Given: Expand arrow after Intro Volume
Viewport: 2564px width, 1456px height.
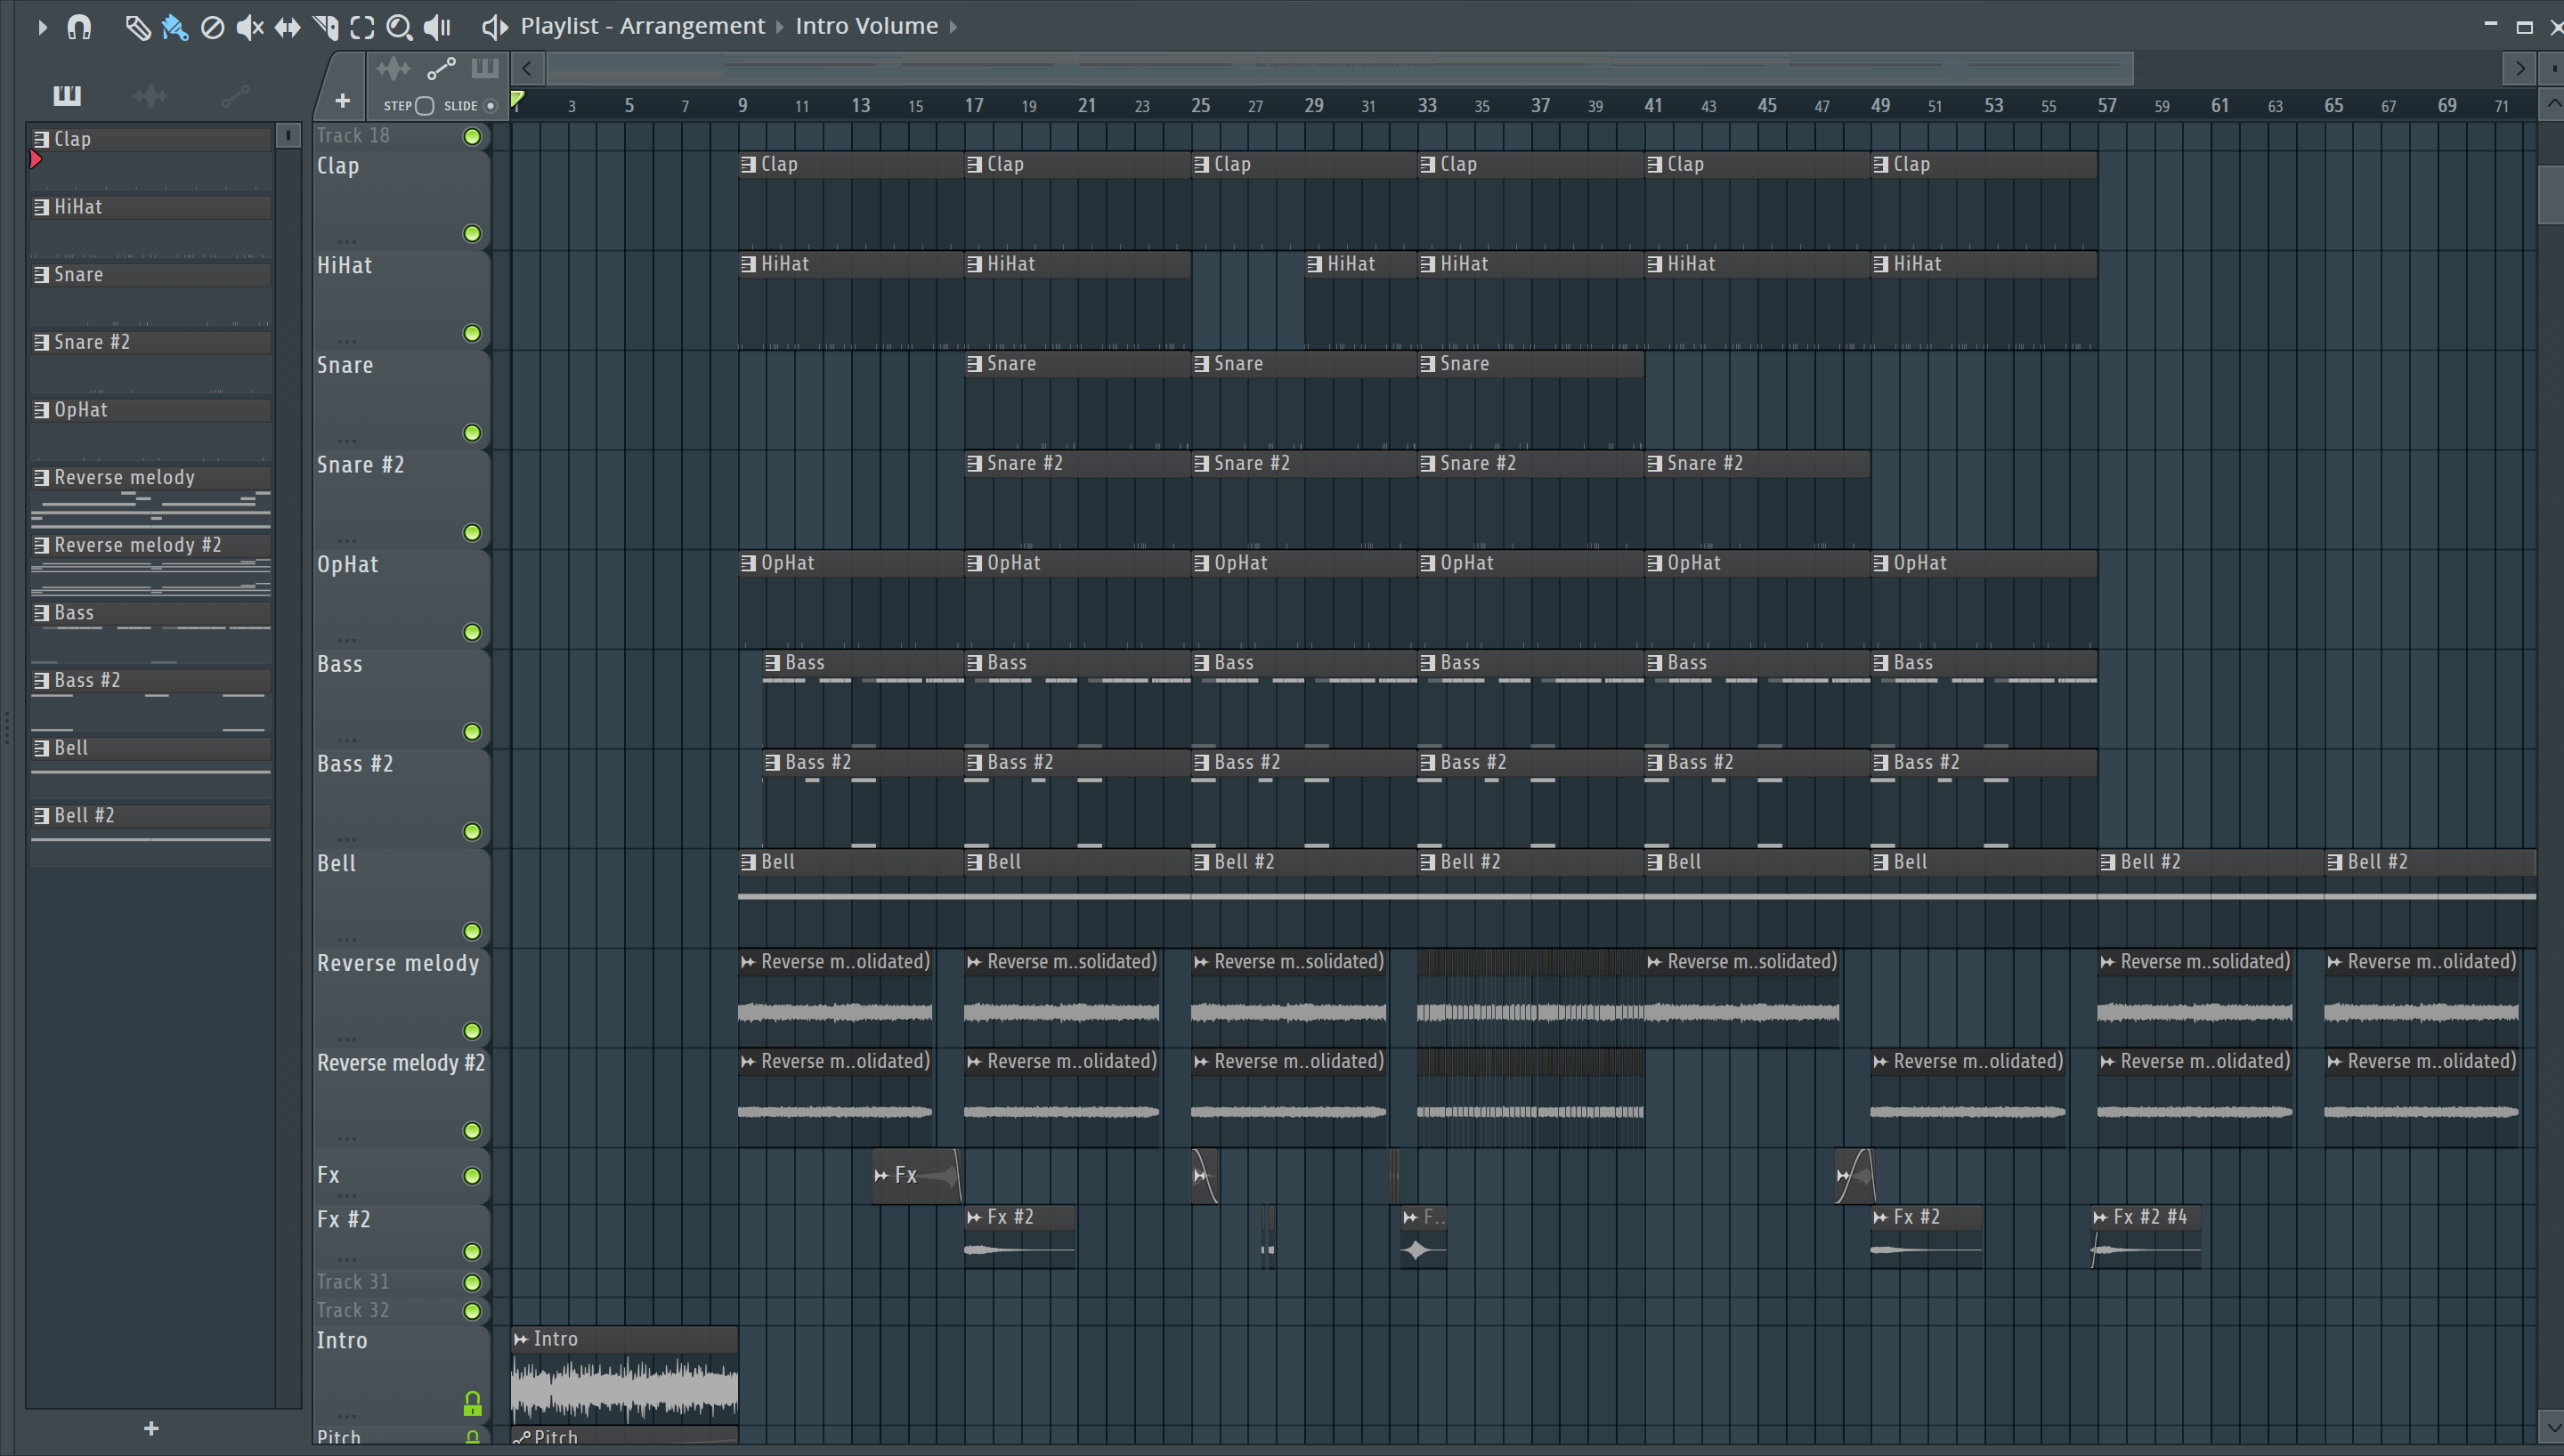Looking at the screenshot, I should (953, 27).
